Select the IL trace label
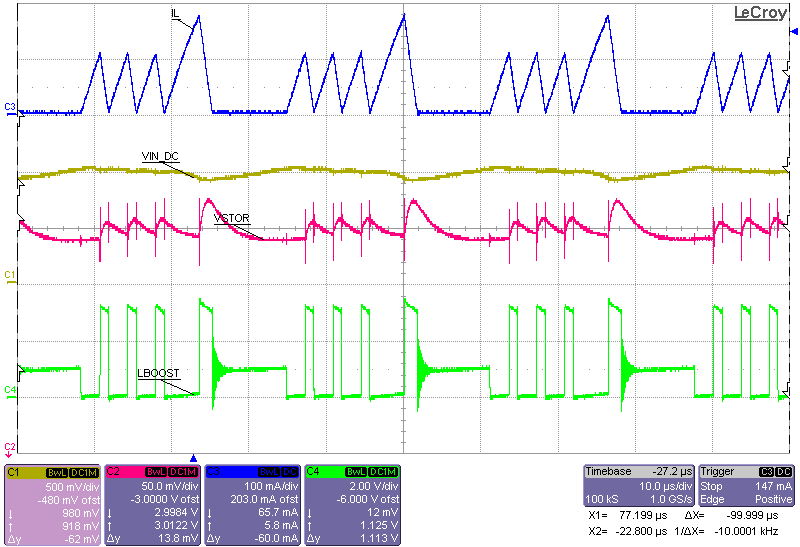The height and width of the screenshot is (547, 800). point(176,14)
